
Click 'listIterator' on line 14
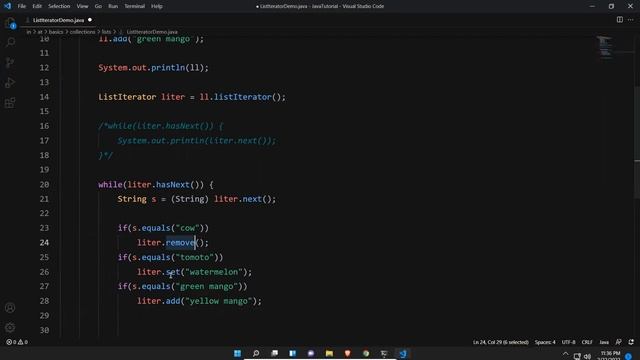coord(243,97)
